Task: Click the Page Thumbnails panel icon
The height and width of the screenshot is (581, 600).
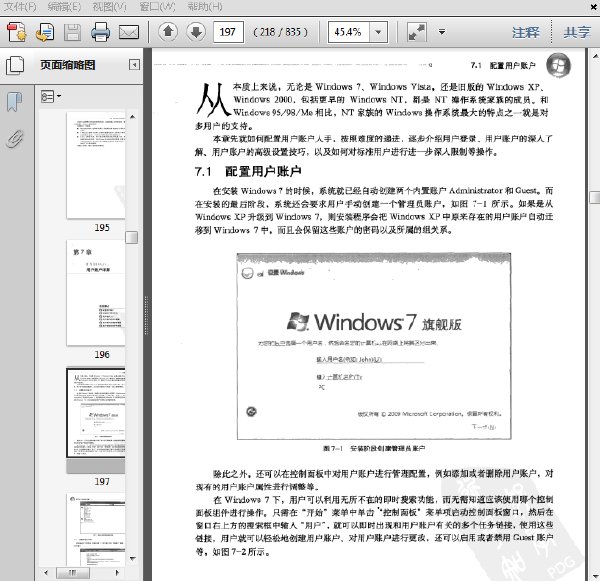Action: coord(15,65)
